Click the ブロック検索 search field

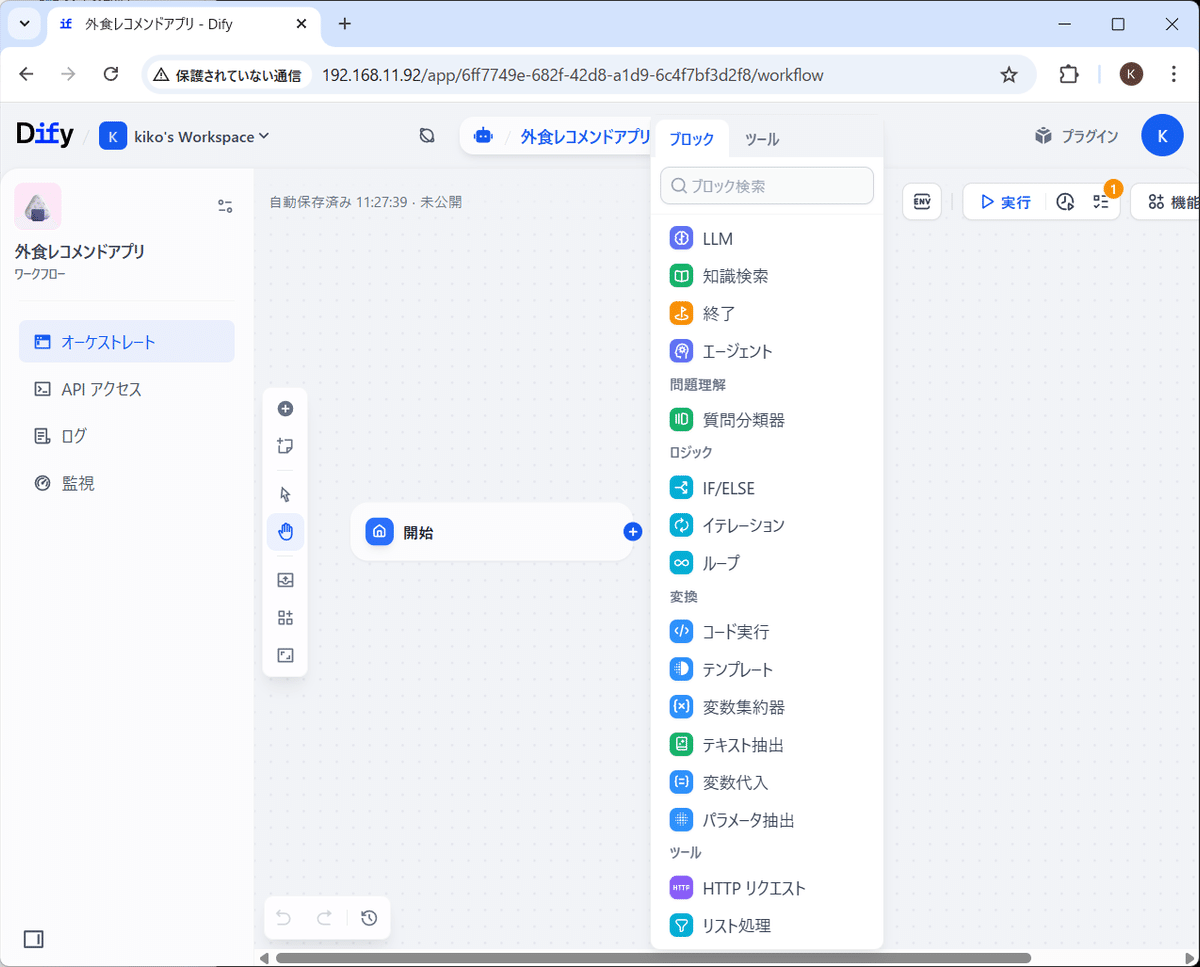(x=766, y=185)
